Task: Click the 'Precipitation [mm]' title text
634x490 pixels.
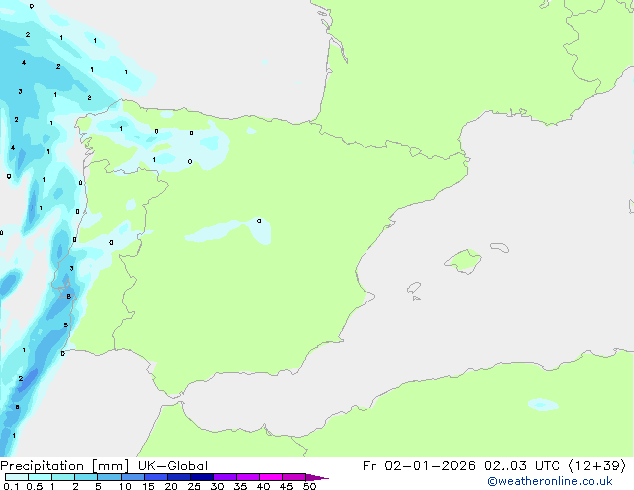Action: (x=64, y=466)
